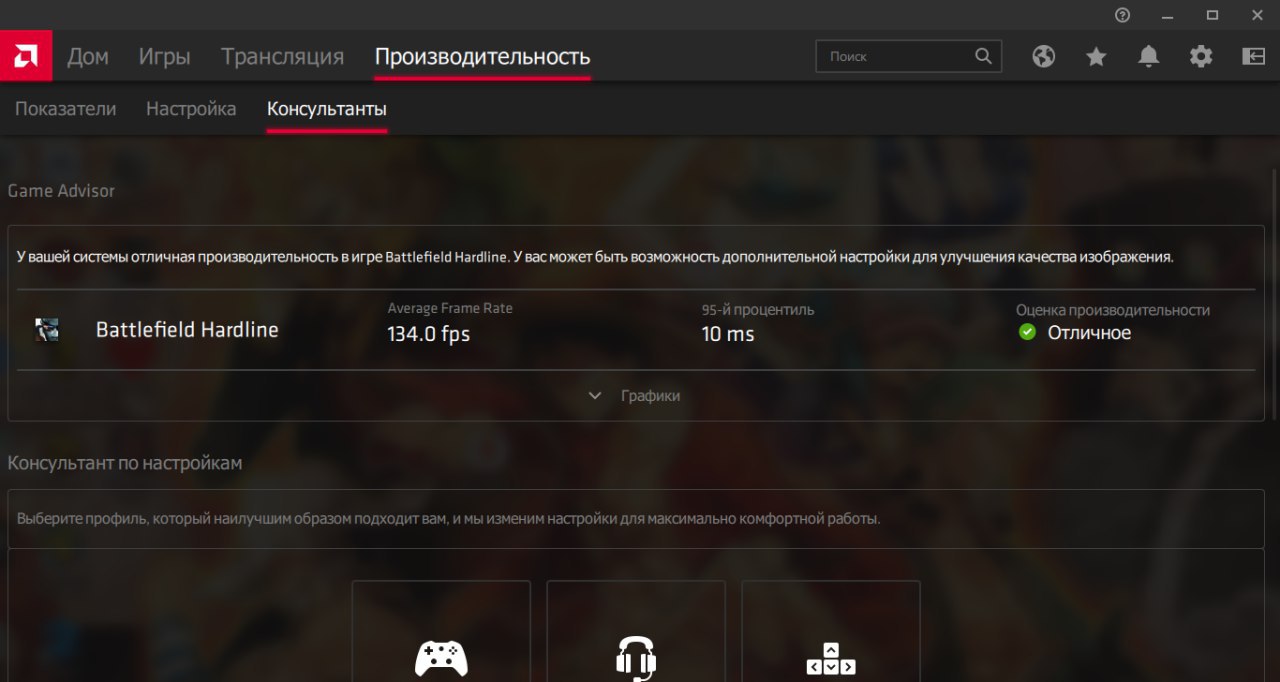Close the window
Image resolution: width=1280 pixels, height=682 pixels.
[x=1258, y=15]
